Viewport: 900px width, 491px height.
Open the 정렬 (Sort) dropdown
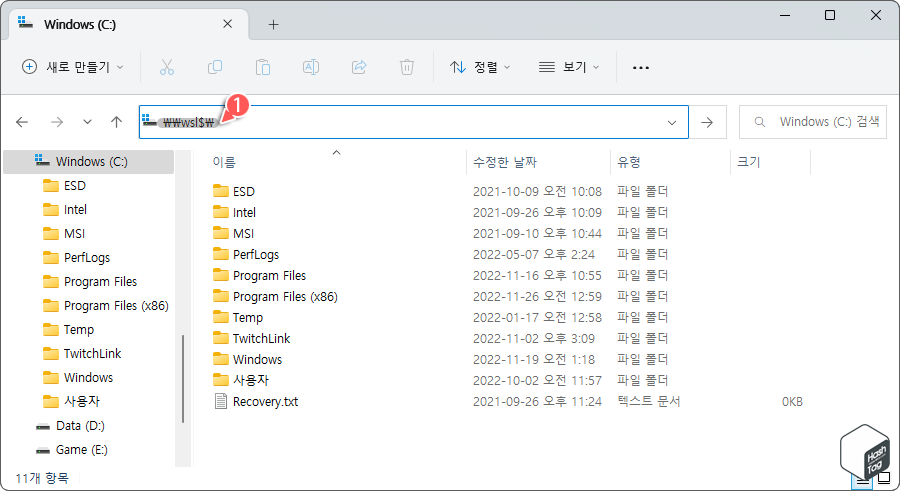[480, 67]
